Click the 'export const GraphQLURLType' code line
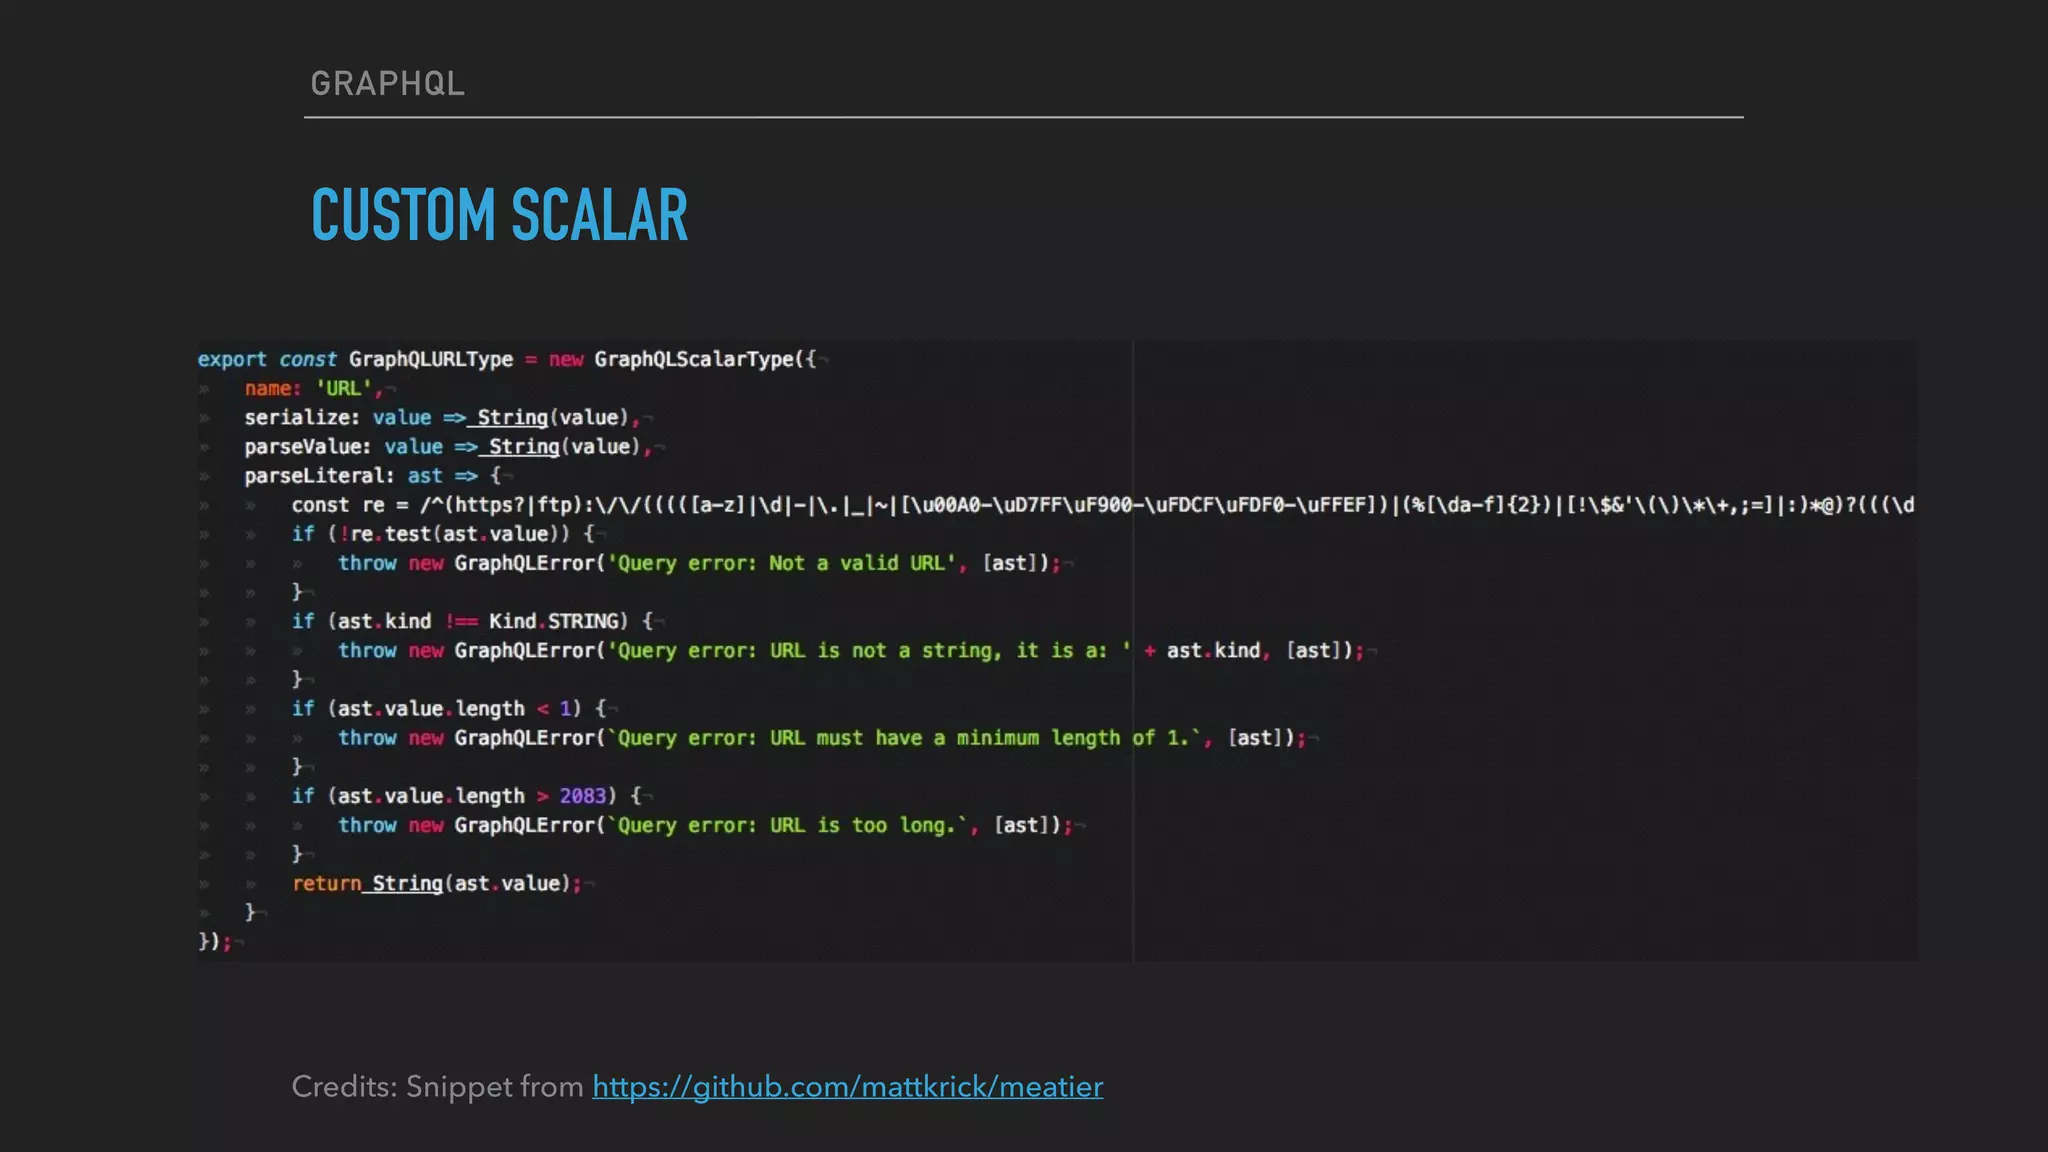The width and height of the screenshot is (2048, 1152). point(508,359)
